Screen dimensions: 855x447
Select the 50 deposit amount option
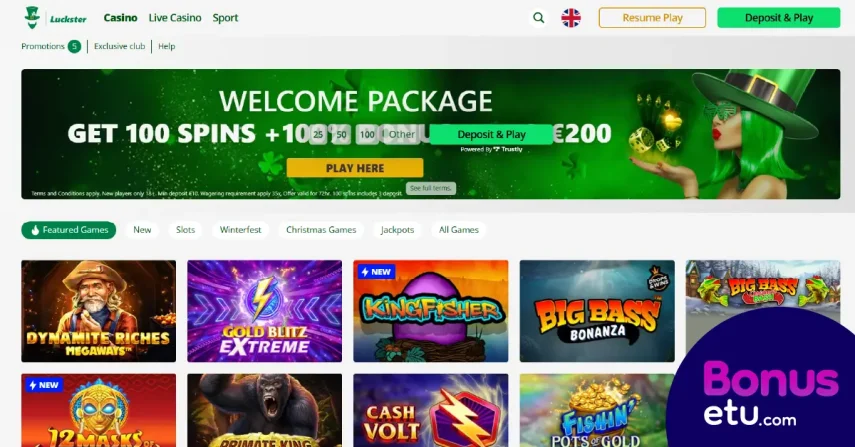click(x=341, y=134)
